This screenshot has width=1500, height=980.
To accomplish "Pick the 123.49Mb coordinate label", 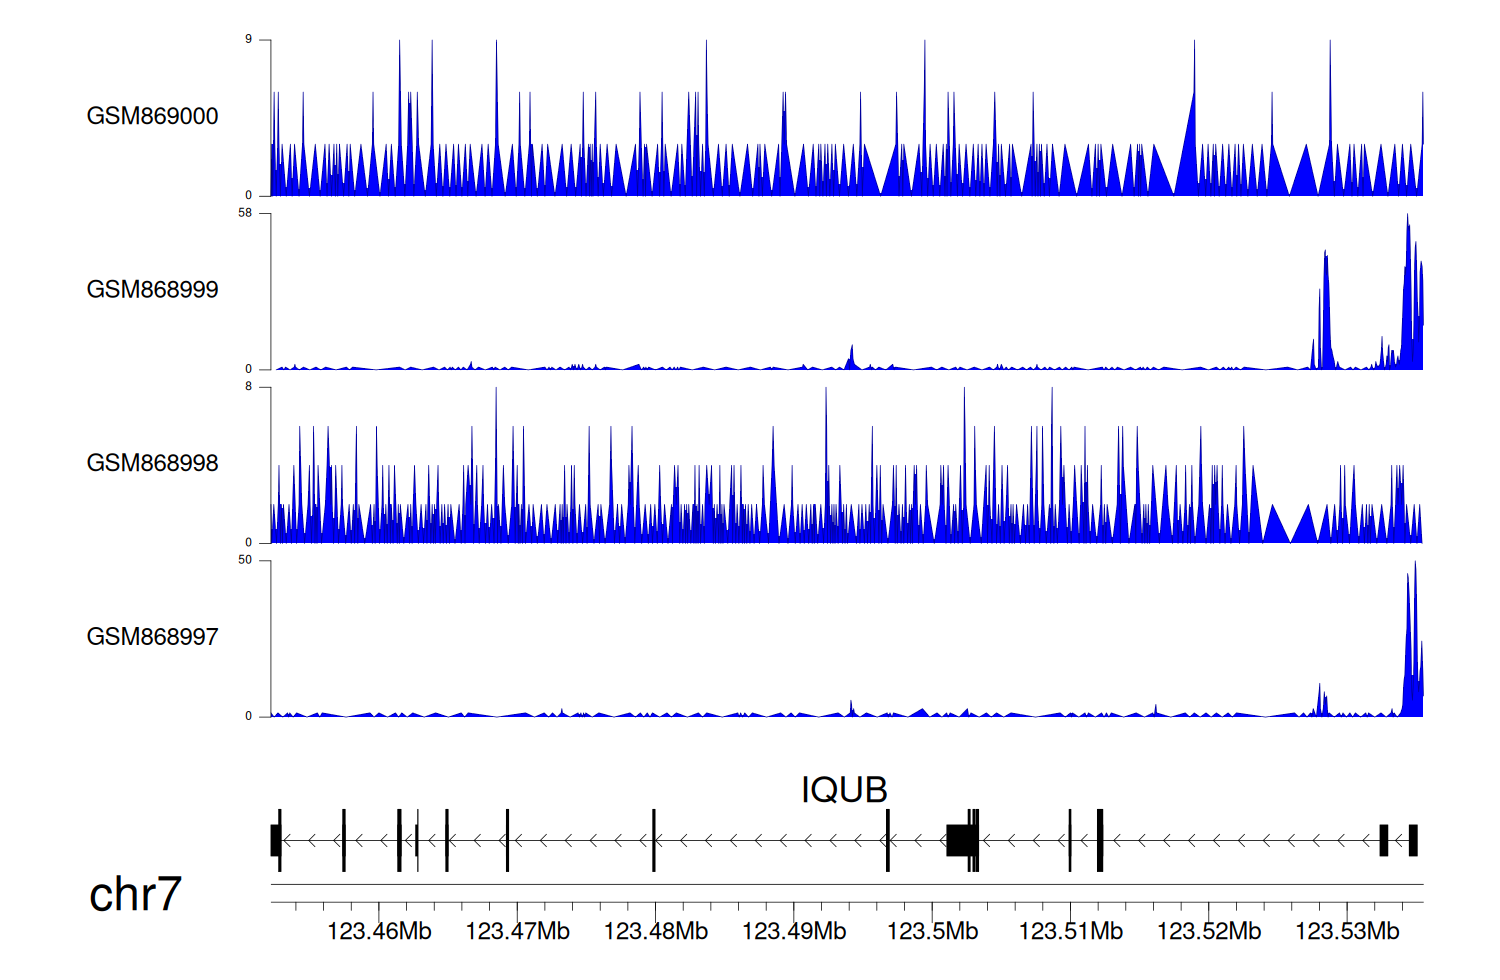I will pos(793,932).
